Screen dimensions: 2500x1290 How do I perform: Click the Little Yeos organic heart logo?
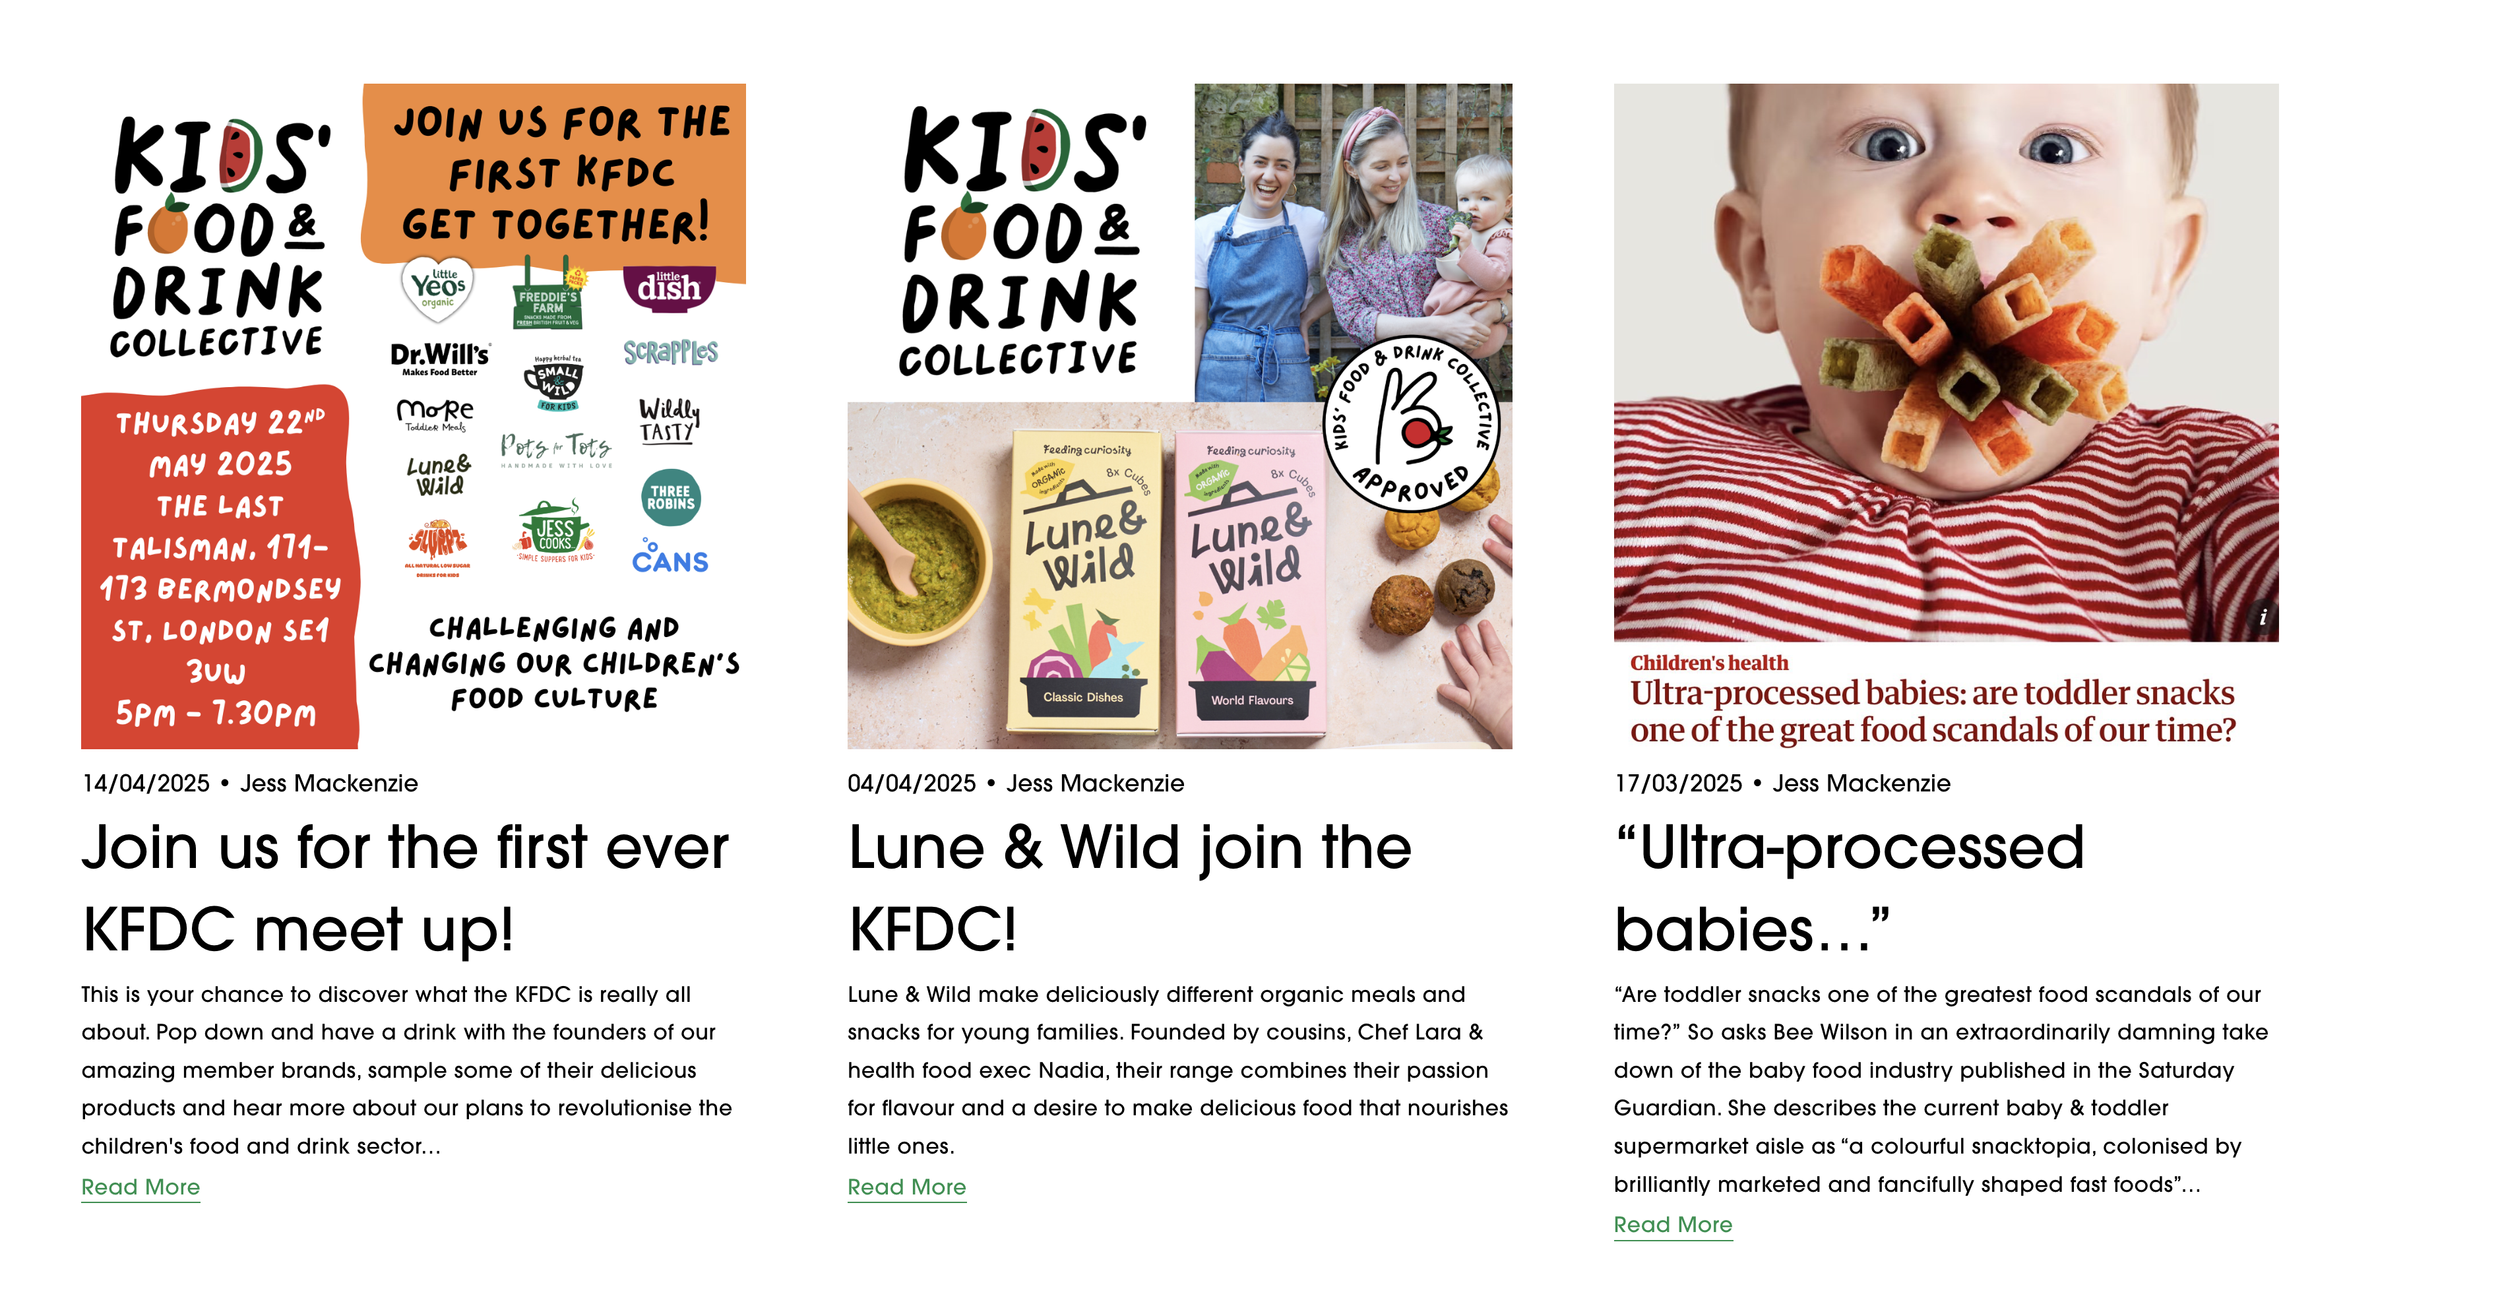coord(438,288)
